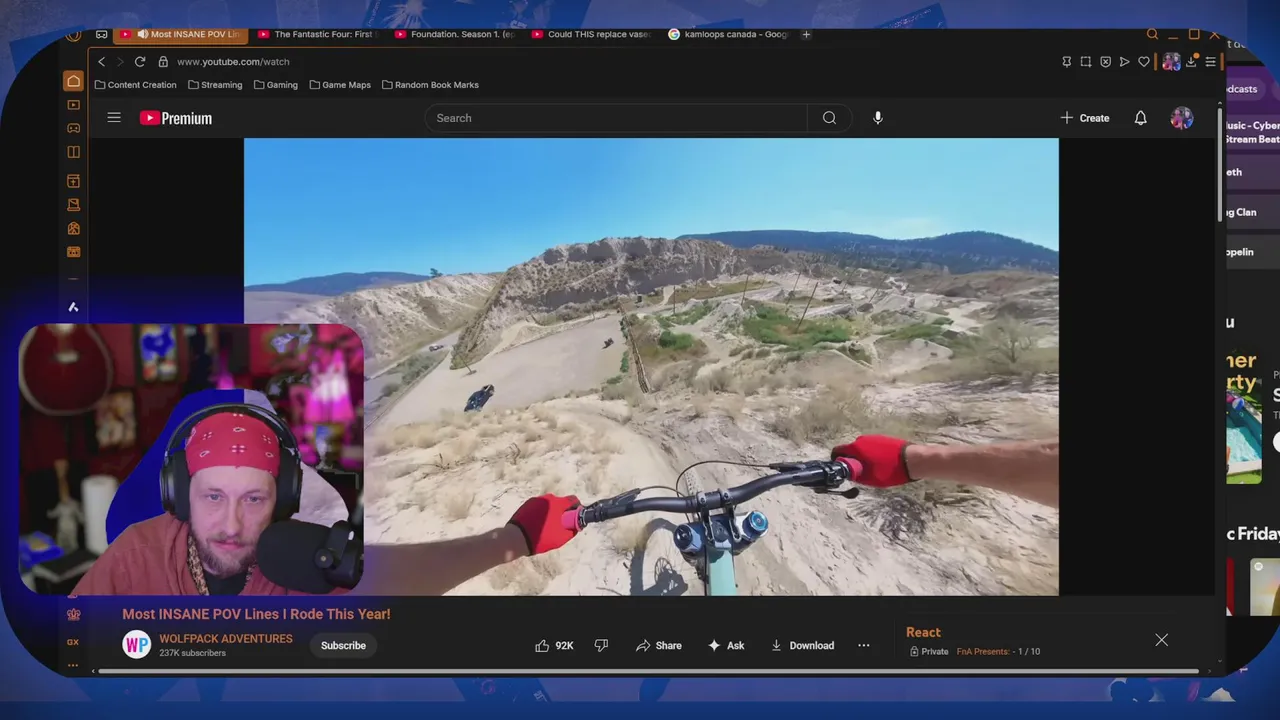1280x720 pixels.
Task: Click the pin icon in the address bar
Action: coord(1067,62)
